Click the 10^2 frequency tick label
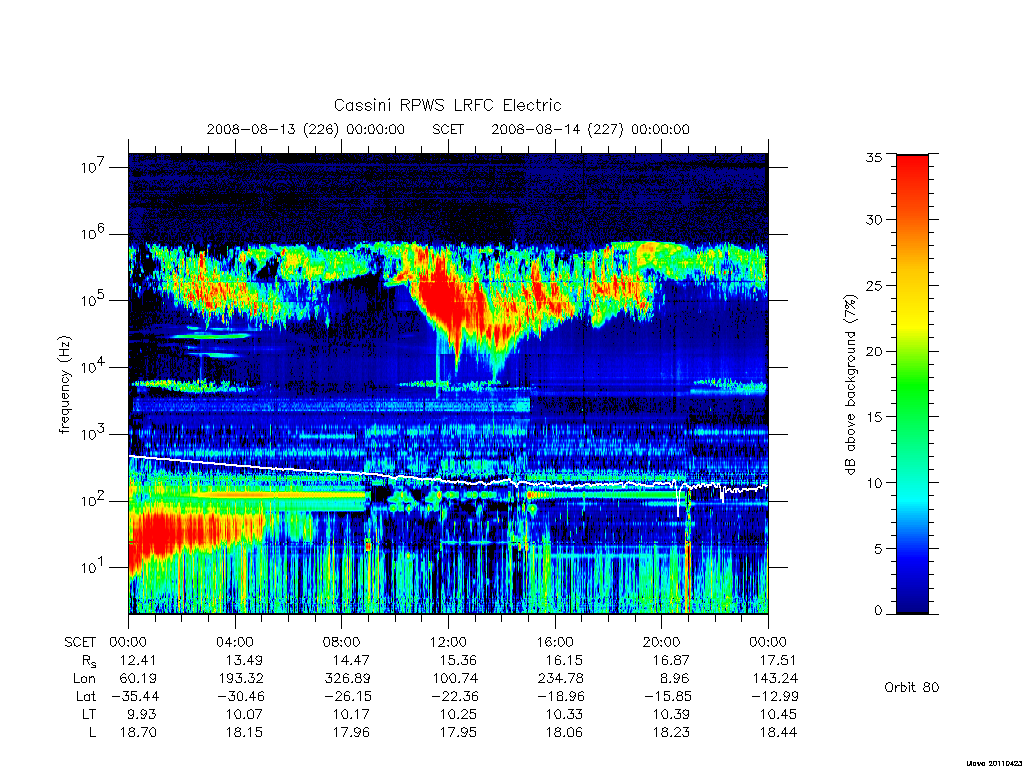The image size is (1024, 768). (93, 500)
